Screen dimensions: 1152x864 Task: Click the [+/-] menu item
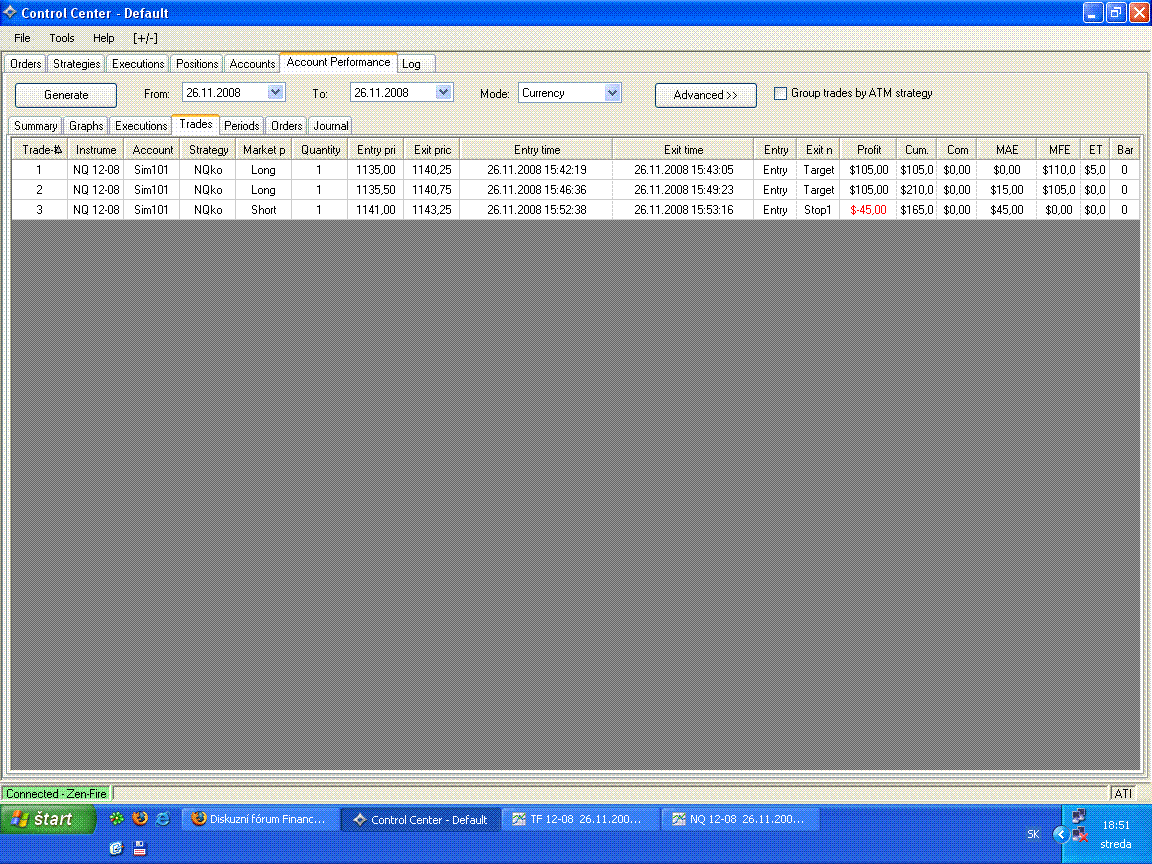click(145, 38)
